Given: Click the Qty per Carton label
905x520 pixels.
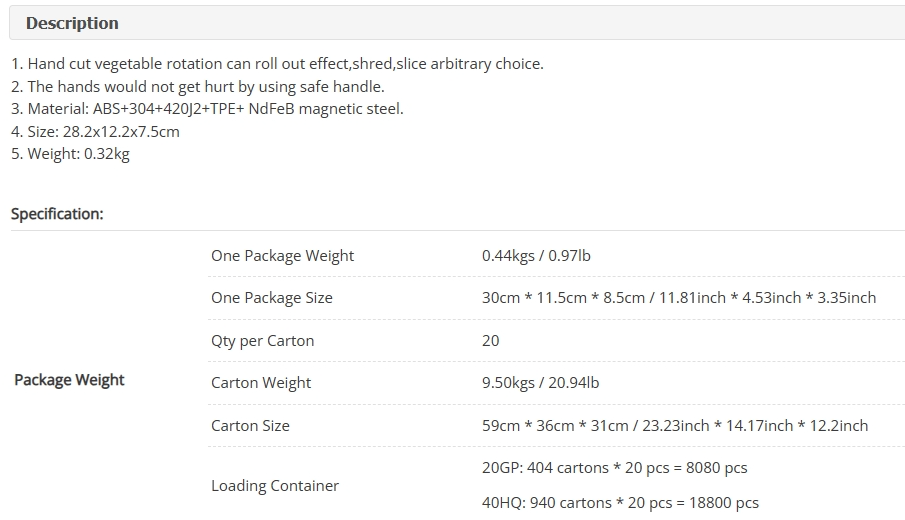Looking at the screenshot, I should (263, 341).
